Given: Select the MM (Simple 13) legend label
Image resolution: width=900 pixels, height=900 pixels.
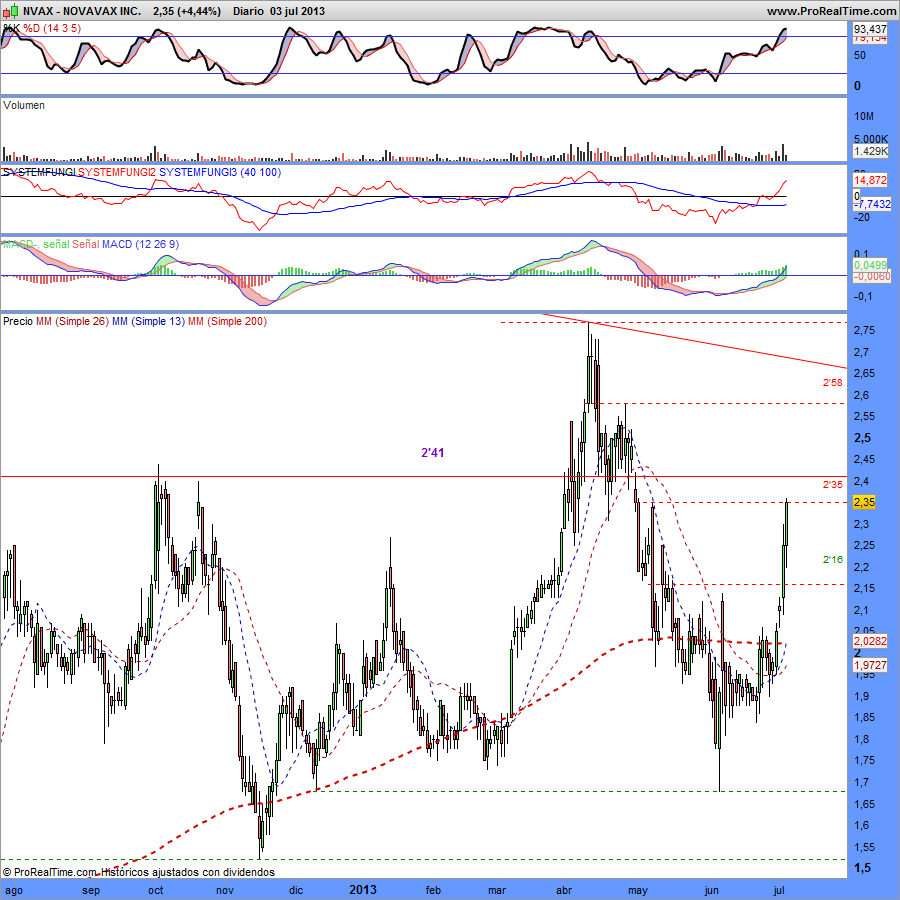Looking at the screenshot, I should click(148, 321).
